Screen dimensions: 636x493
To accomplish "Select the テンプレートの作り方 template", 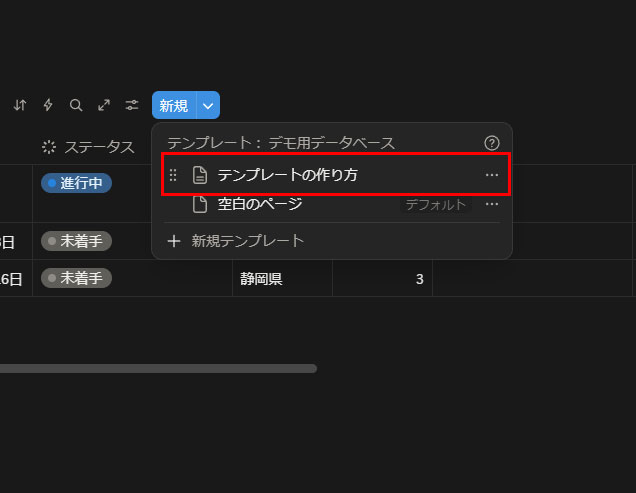I will point(288,175).
